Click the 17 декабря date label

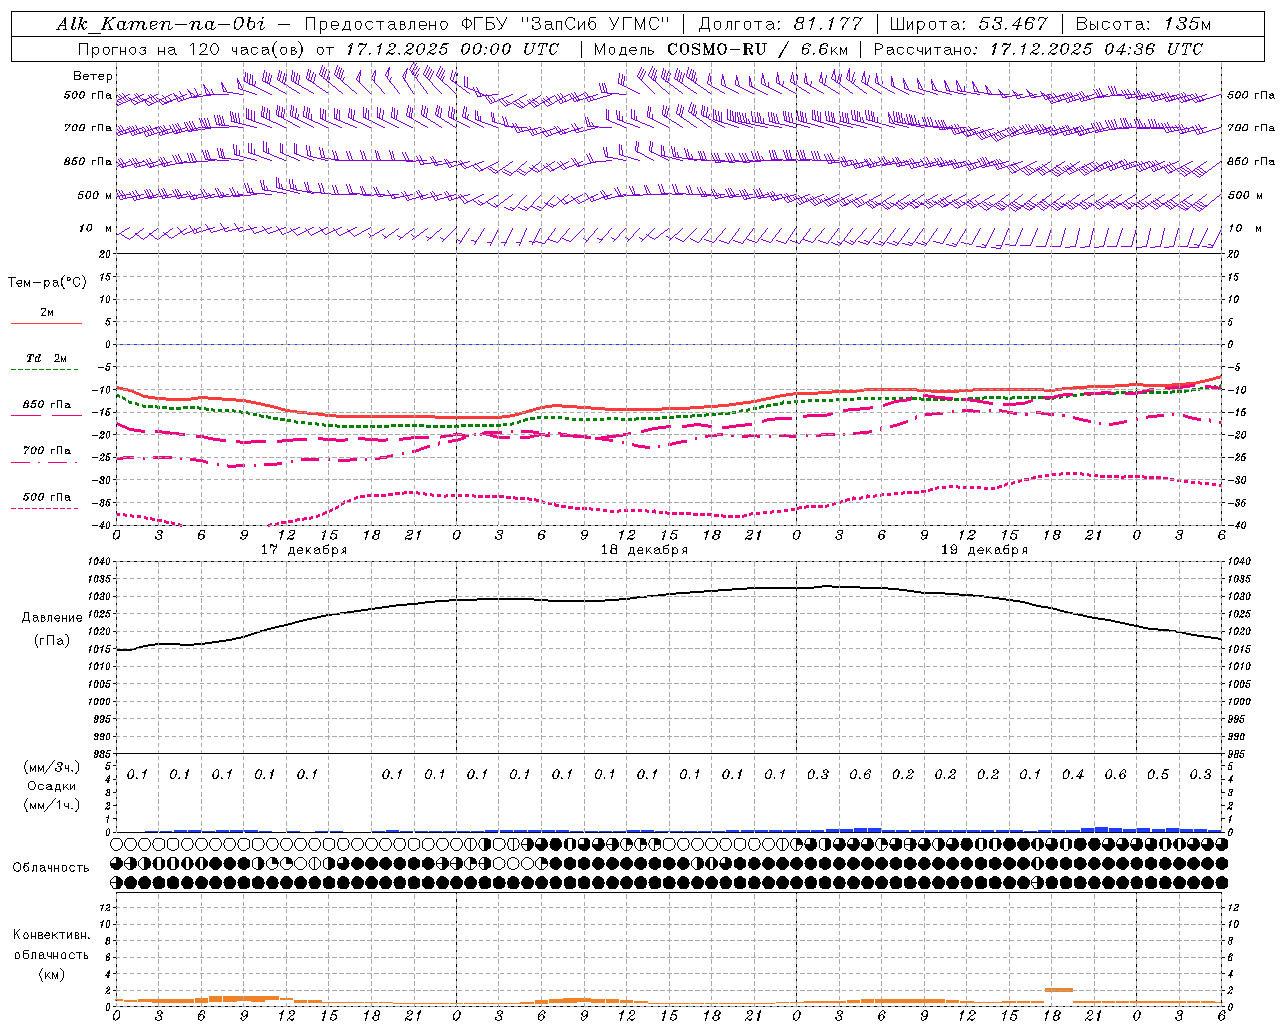click(x=304, y=550)
